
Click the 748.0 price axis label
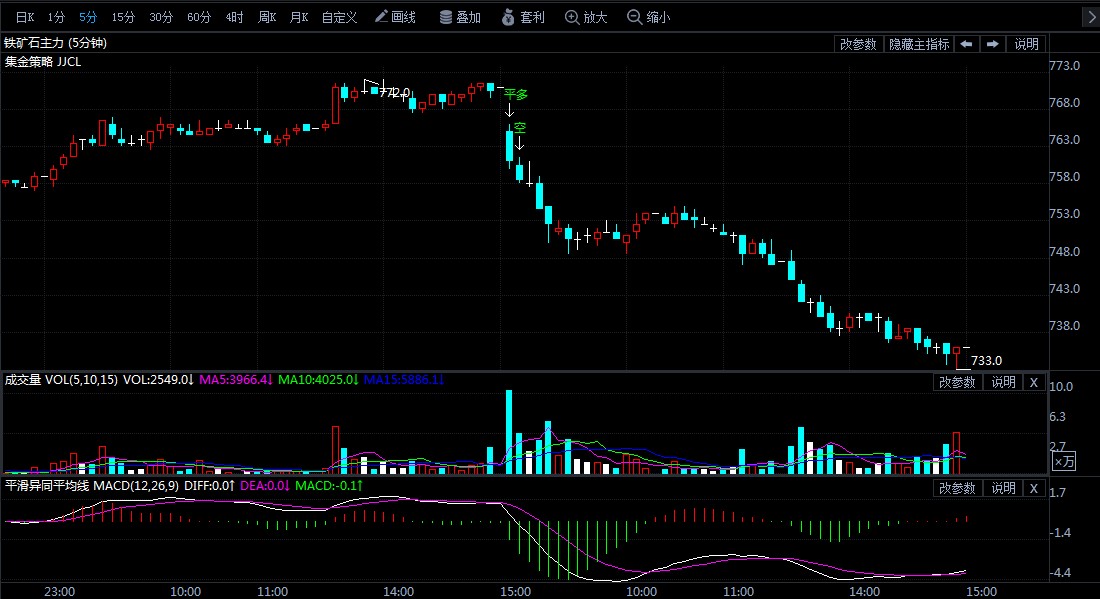(x=1064, y=251)
